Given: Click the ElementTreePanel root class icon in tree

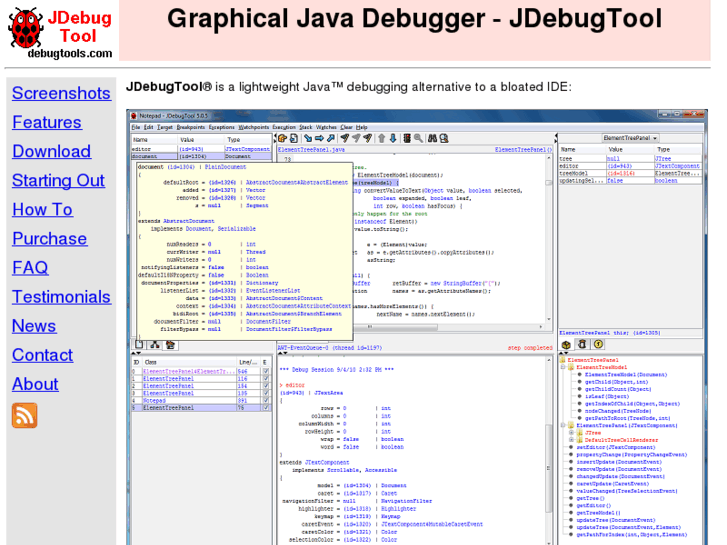Looking at the screenshot, I should [x=563, y=360].
